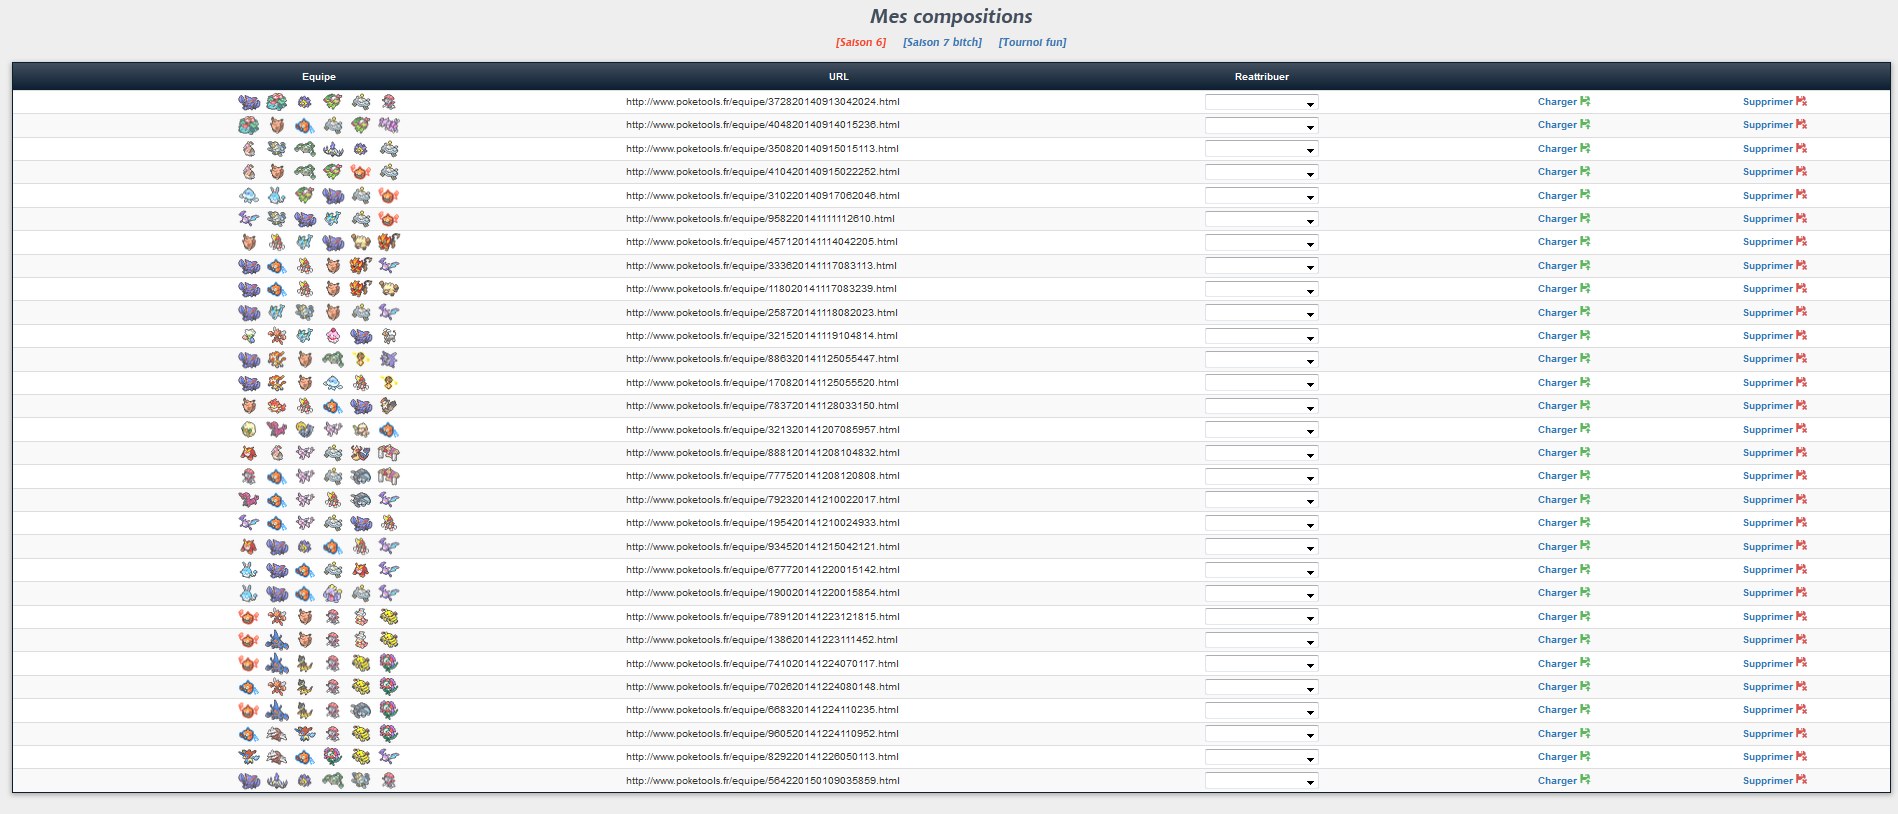Viewport: 1898px width, 814px height.
Task: Click Charger link for team 350820140915015113
Action: (1557, 148)
